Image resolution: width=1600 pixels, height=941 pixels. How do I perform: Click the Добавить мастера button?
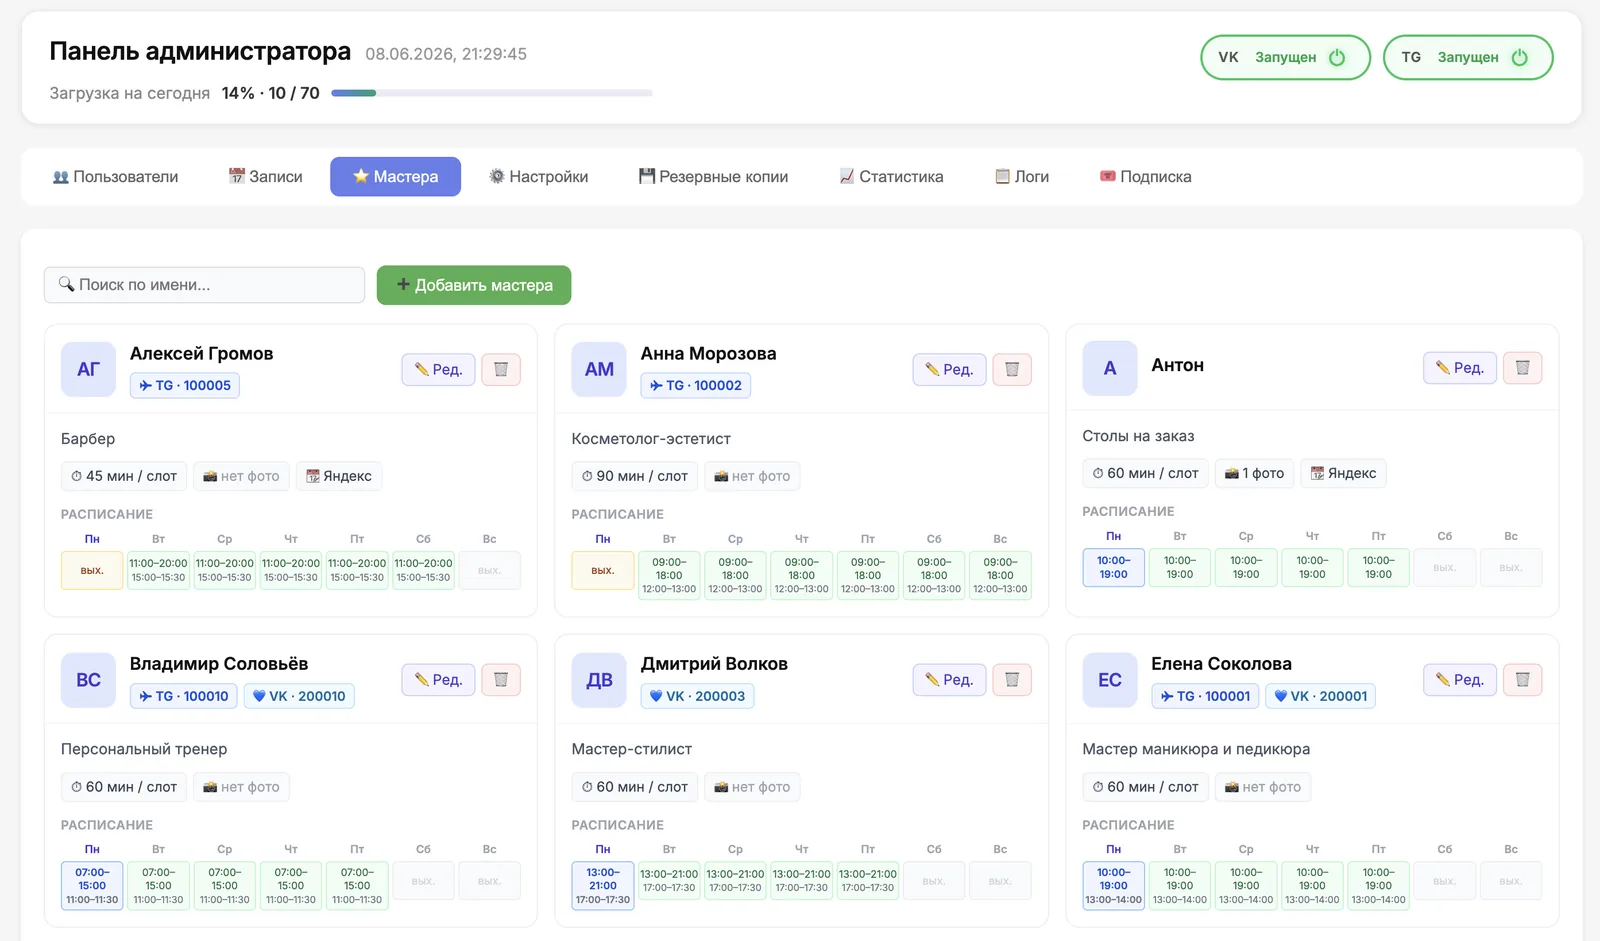(x=474, y=285)
